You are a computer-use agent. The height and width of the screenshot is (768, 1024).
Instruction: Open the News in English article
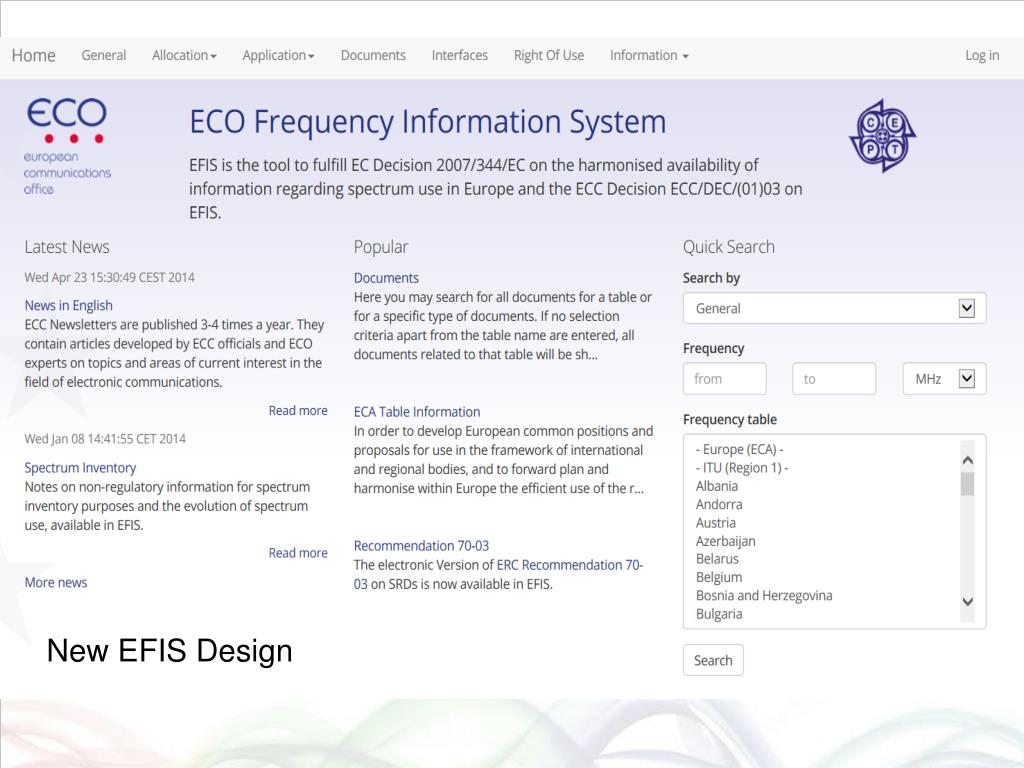click(x=69, y=306)
